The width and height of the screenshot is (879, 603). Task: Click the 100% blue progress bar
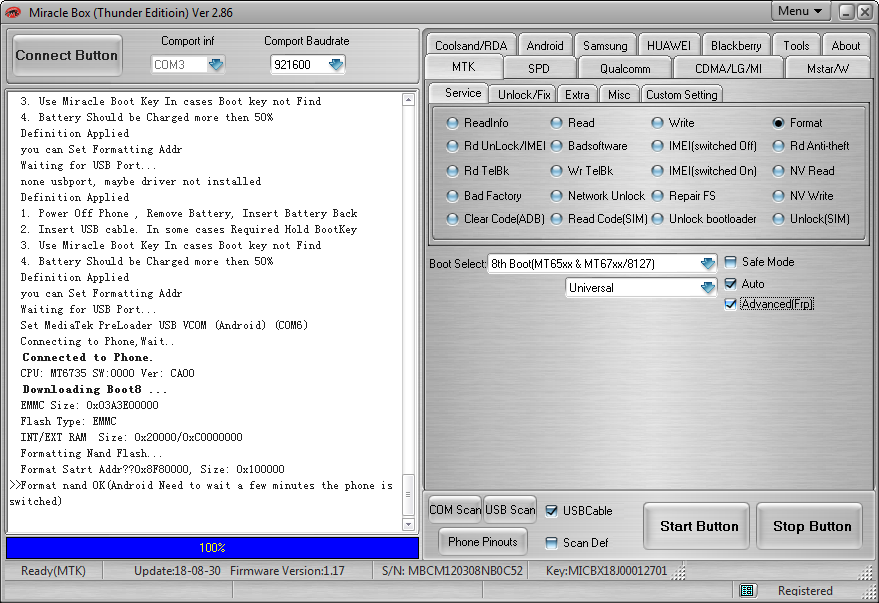[x=212, y=548]
